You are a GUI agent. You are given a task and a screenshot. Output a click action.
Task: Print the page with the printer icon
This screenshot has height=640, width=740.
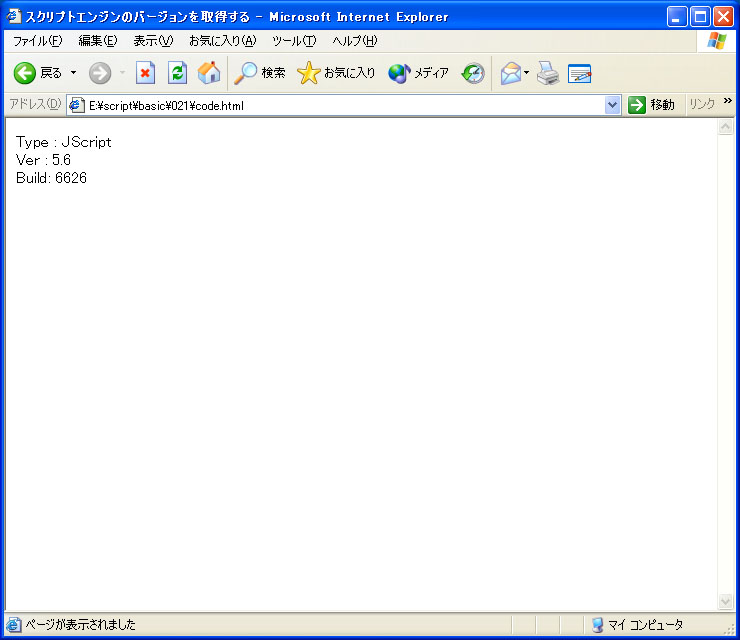[548, 73]
